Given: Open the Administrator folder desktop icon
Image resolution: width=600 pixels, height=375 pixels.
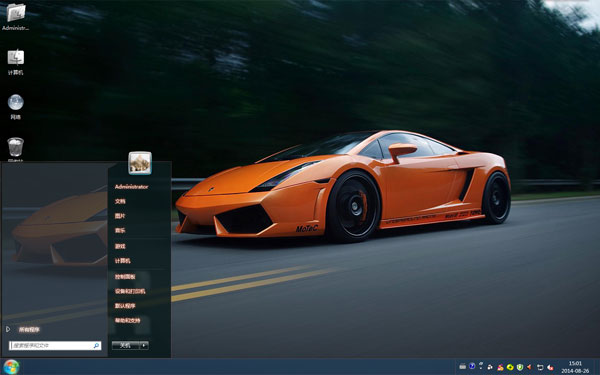Looking at the screenshot, I should [16, 16].
